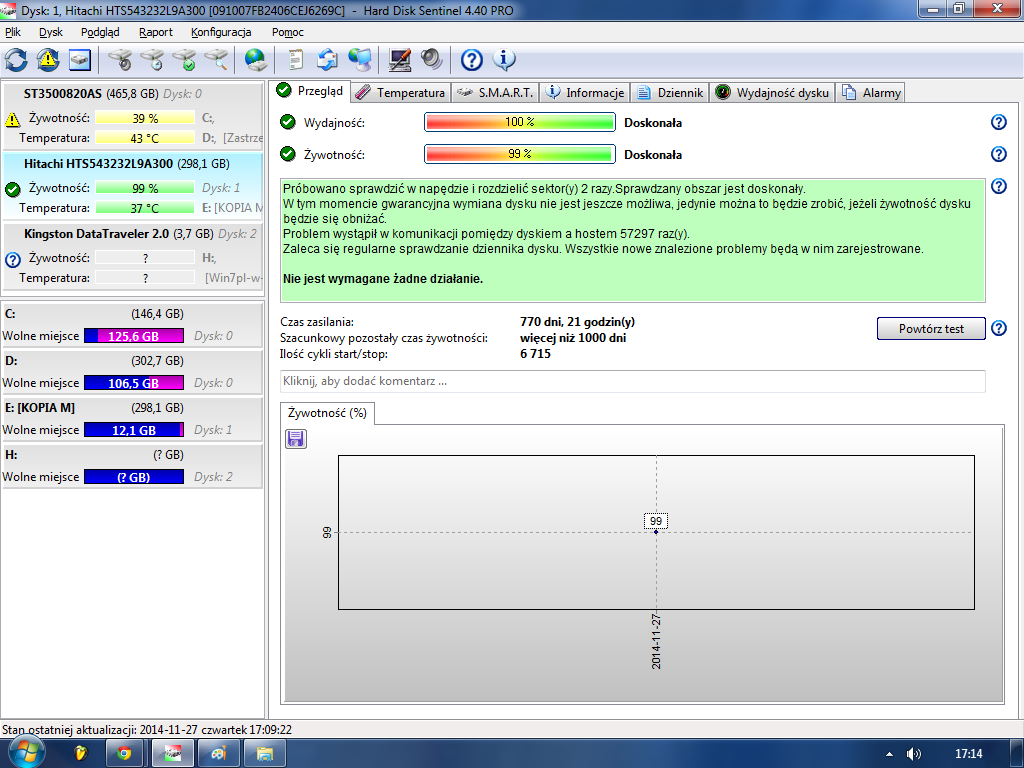Click the disk drive panel toolbar icon
The image size is (1024, 768).
80,60
